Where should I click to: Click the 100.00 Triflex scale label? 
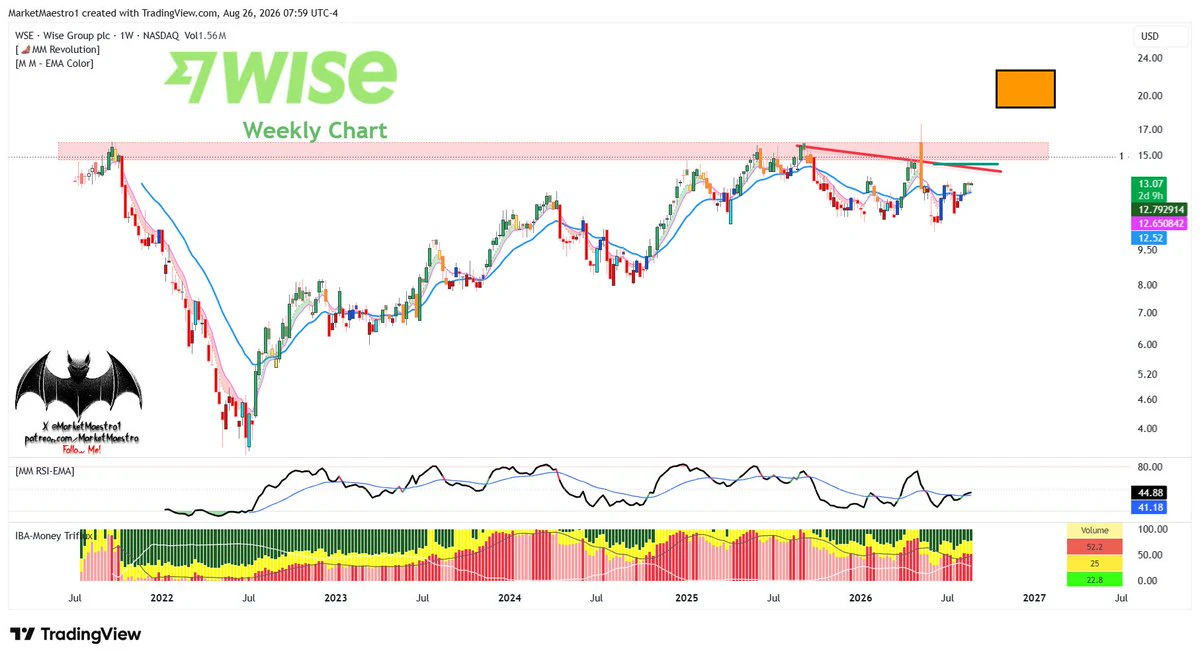1152,528
